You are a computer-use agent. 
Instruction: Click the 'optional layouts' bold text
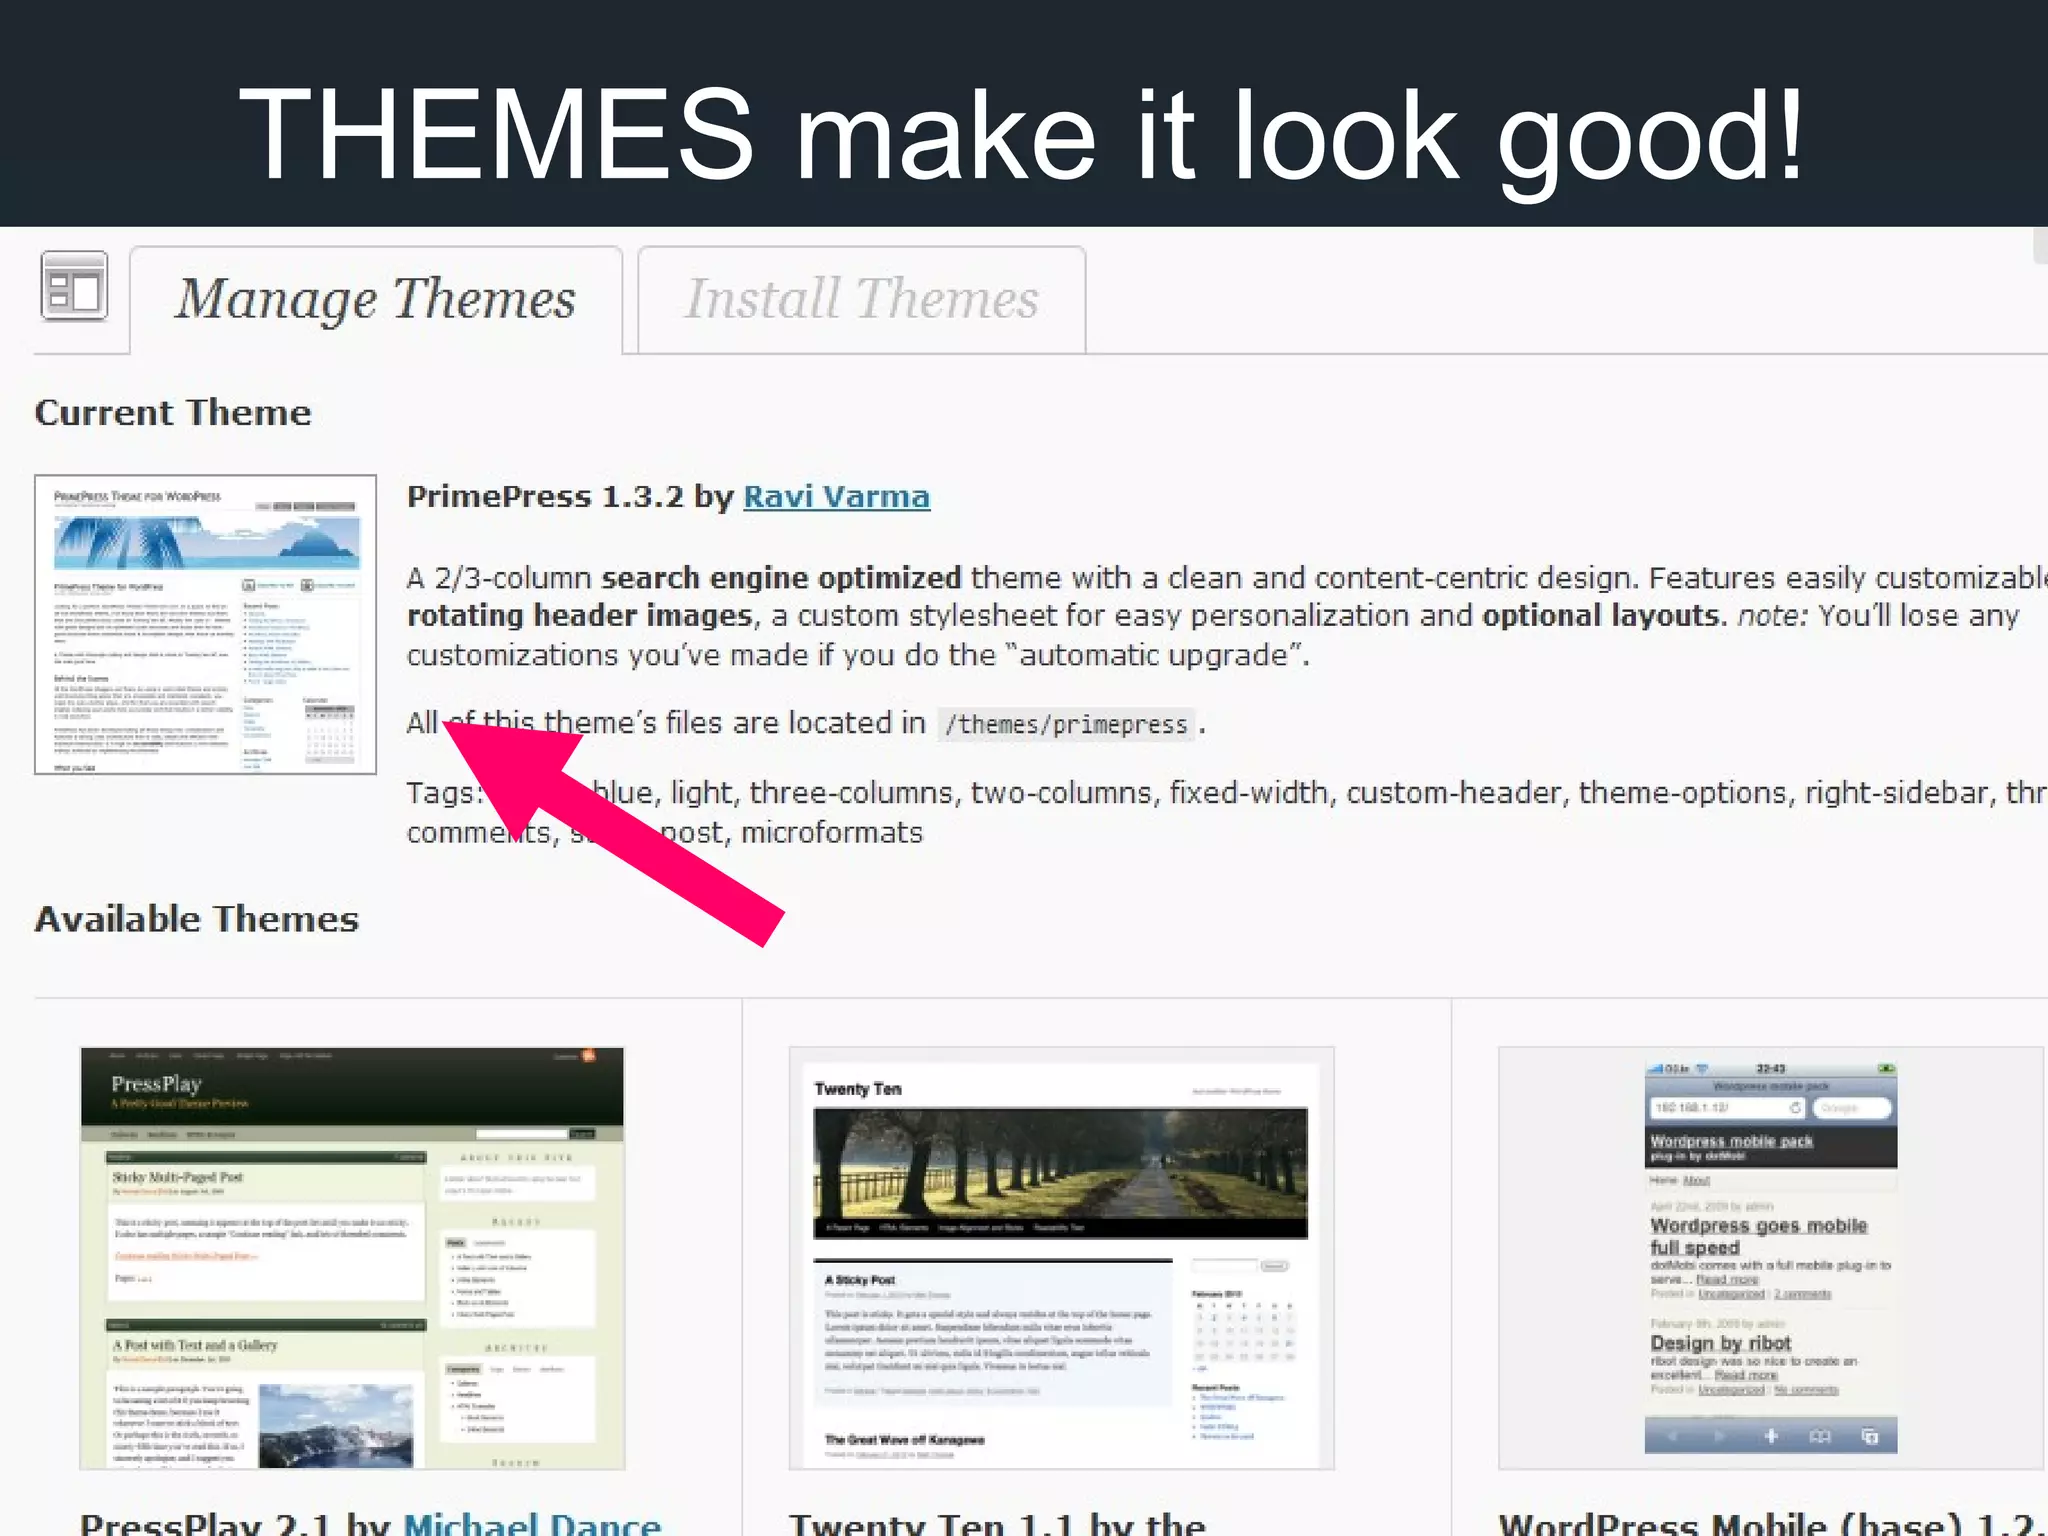point(1602,616)
